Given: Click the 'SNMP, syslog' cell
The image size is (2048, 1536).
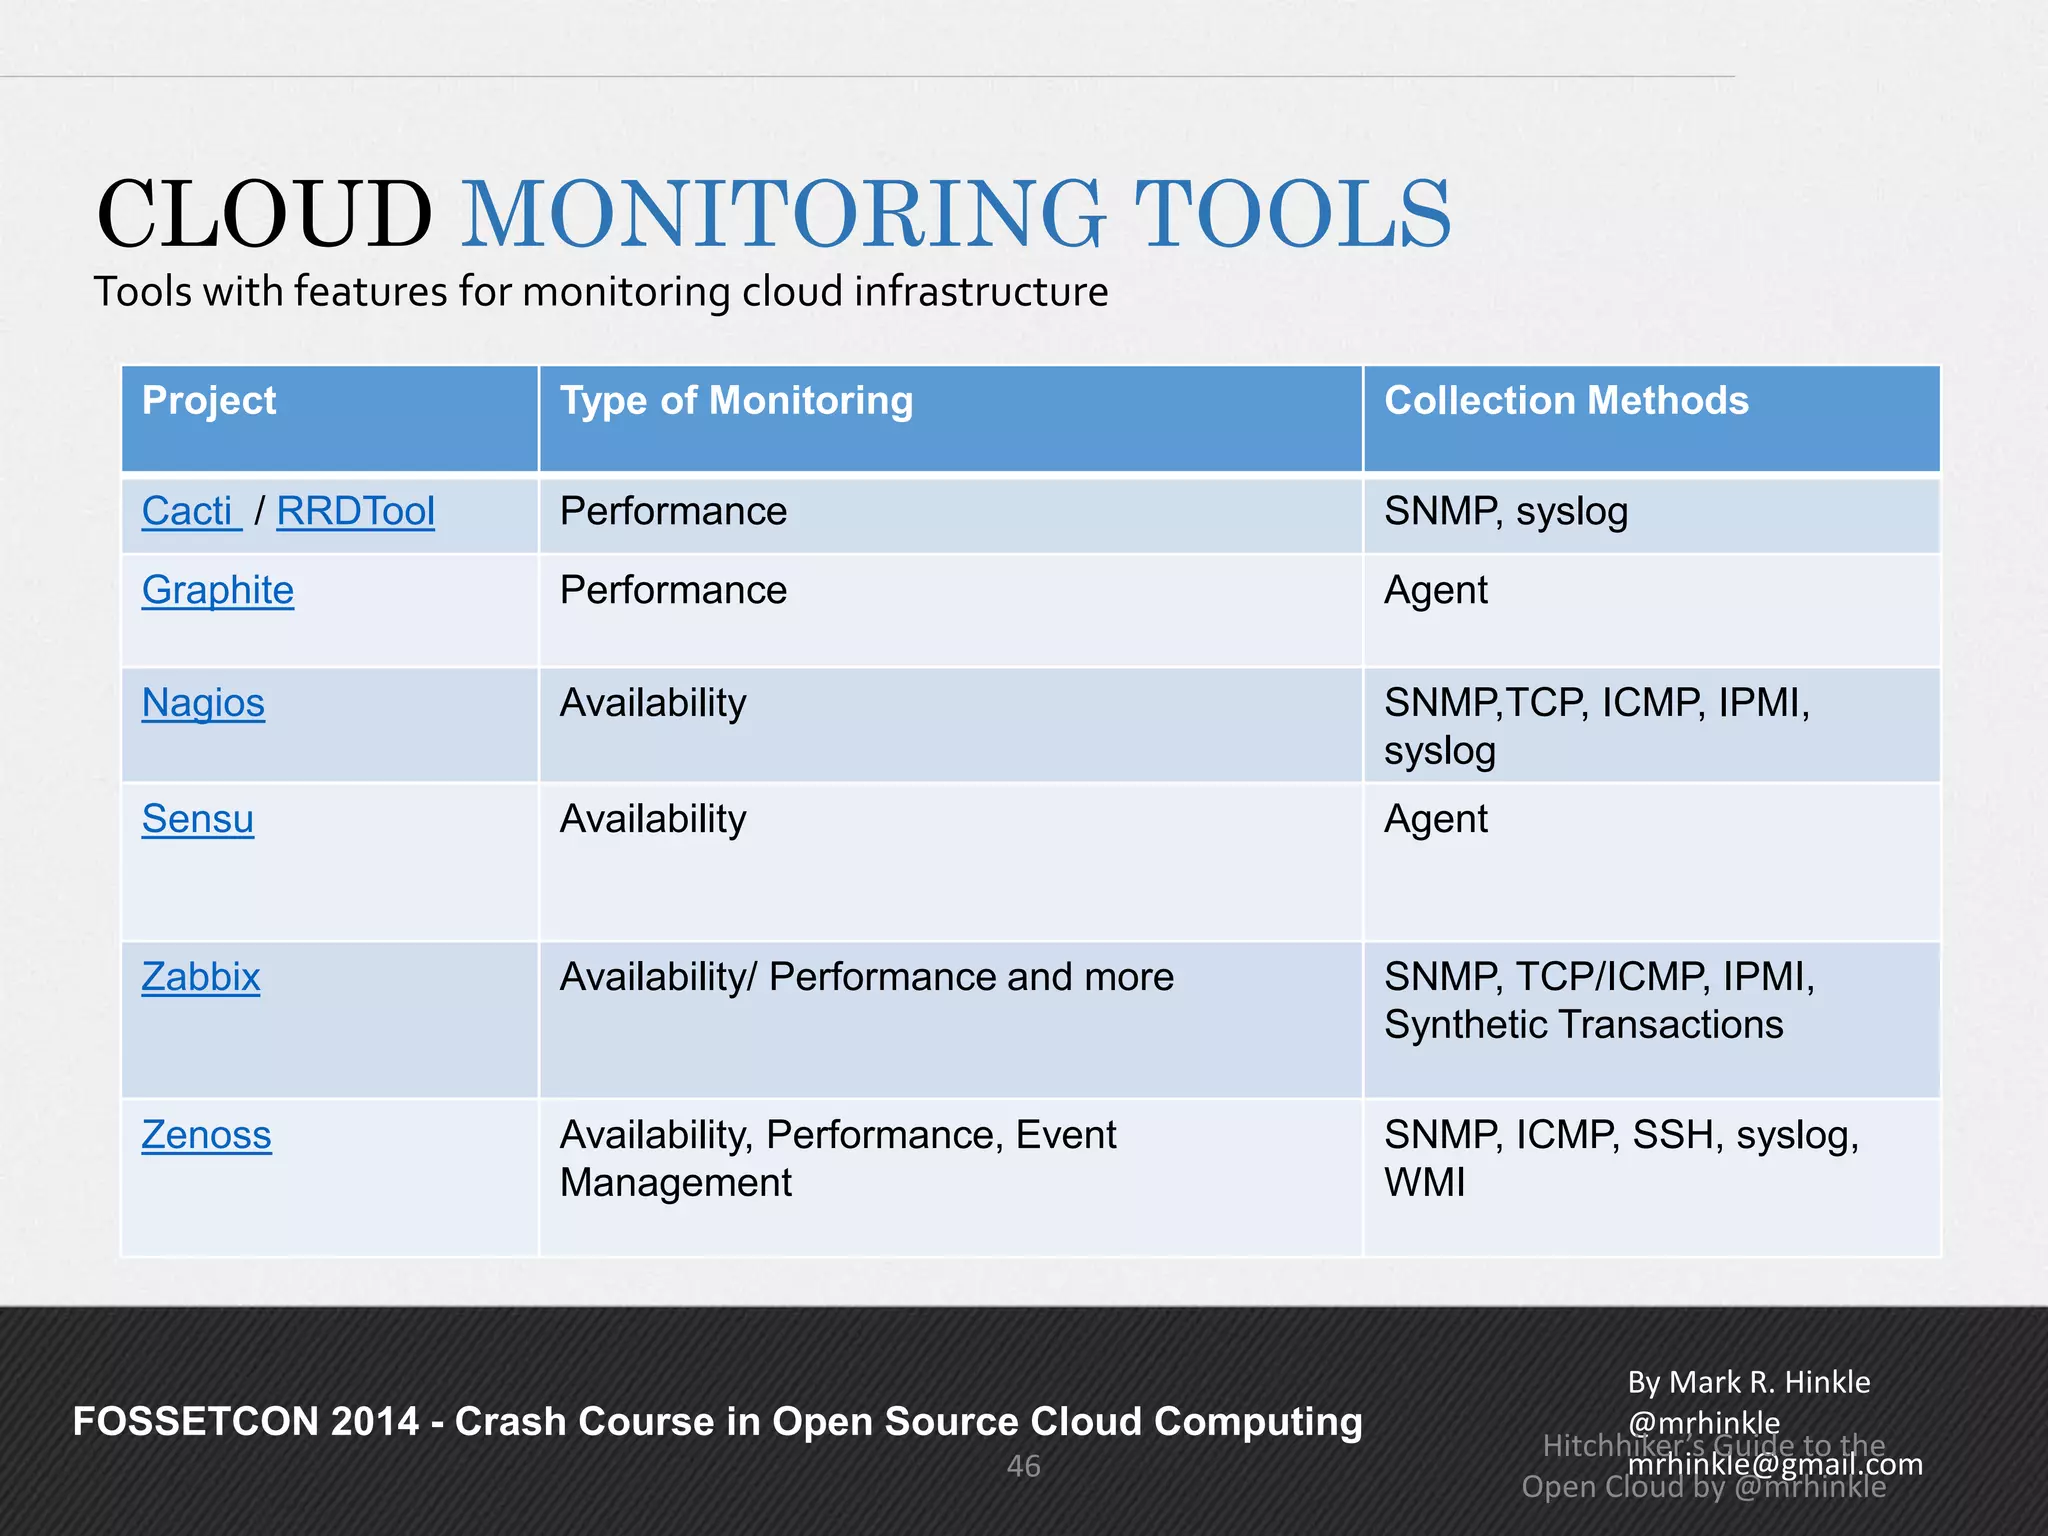Looking at the screenshot, I should (1652, 516).
